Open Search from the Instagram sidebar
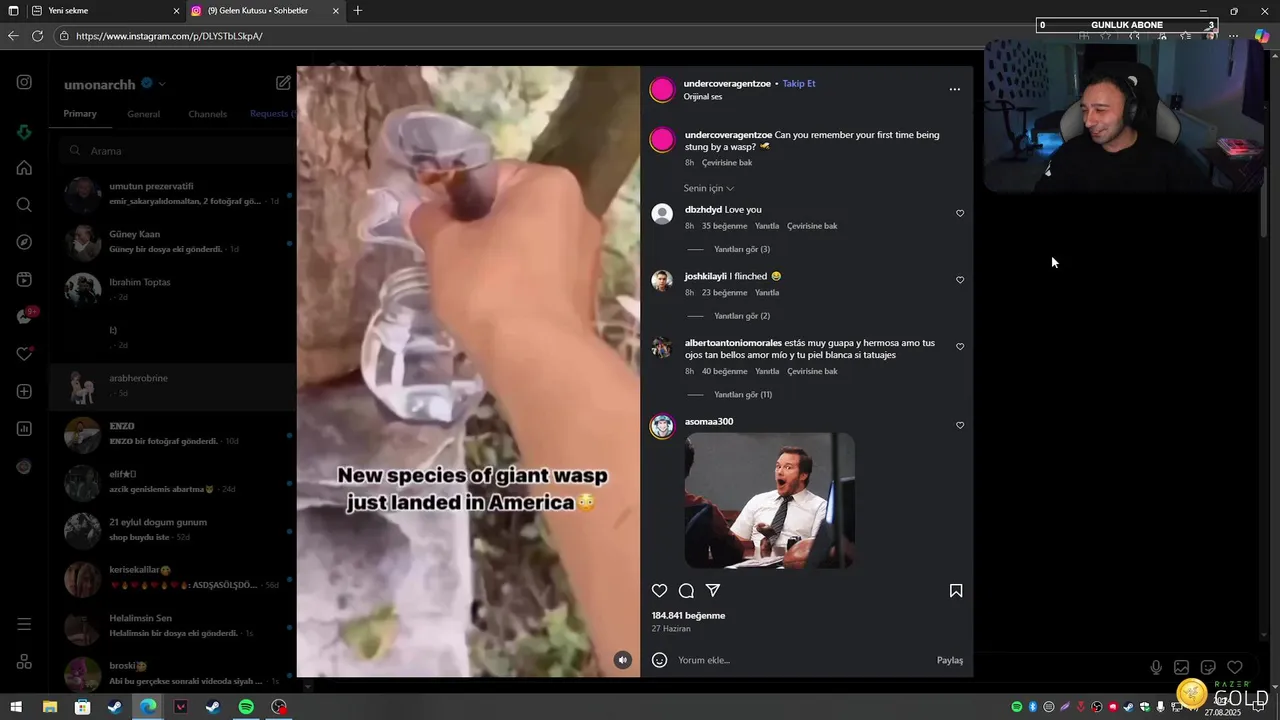This screenshot has height=720, width=1280. pos(24,205)
